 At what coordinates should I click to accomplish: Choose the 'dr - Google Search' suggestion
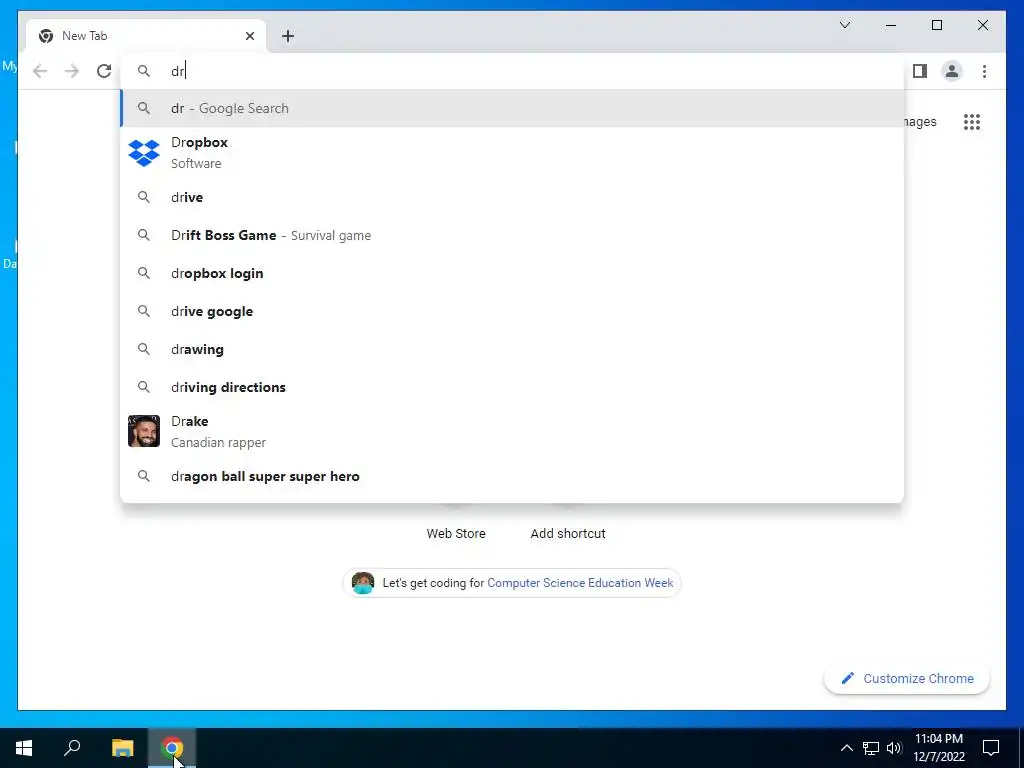tap(512, 108)
